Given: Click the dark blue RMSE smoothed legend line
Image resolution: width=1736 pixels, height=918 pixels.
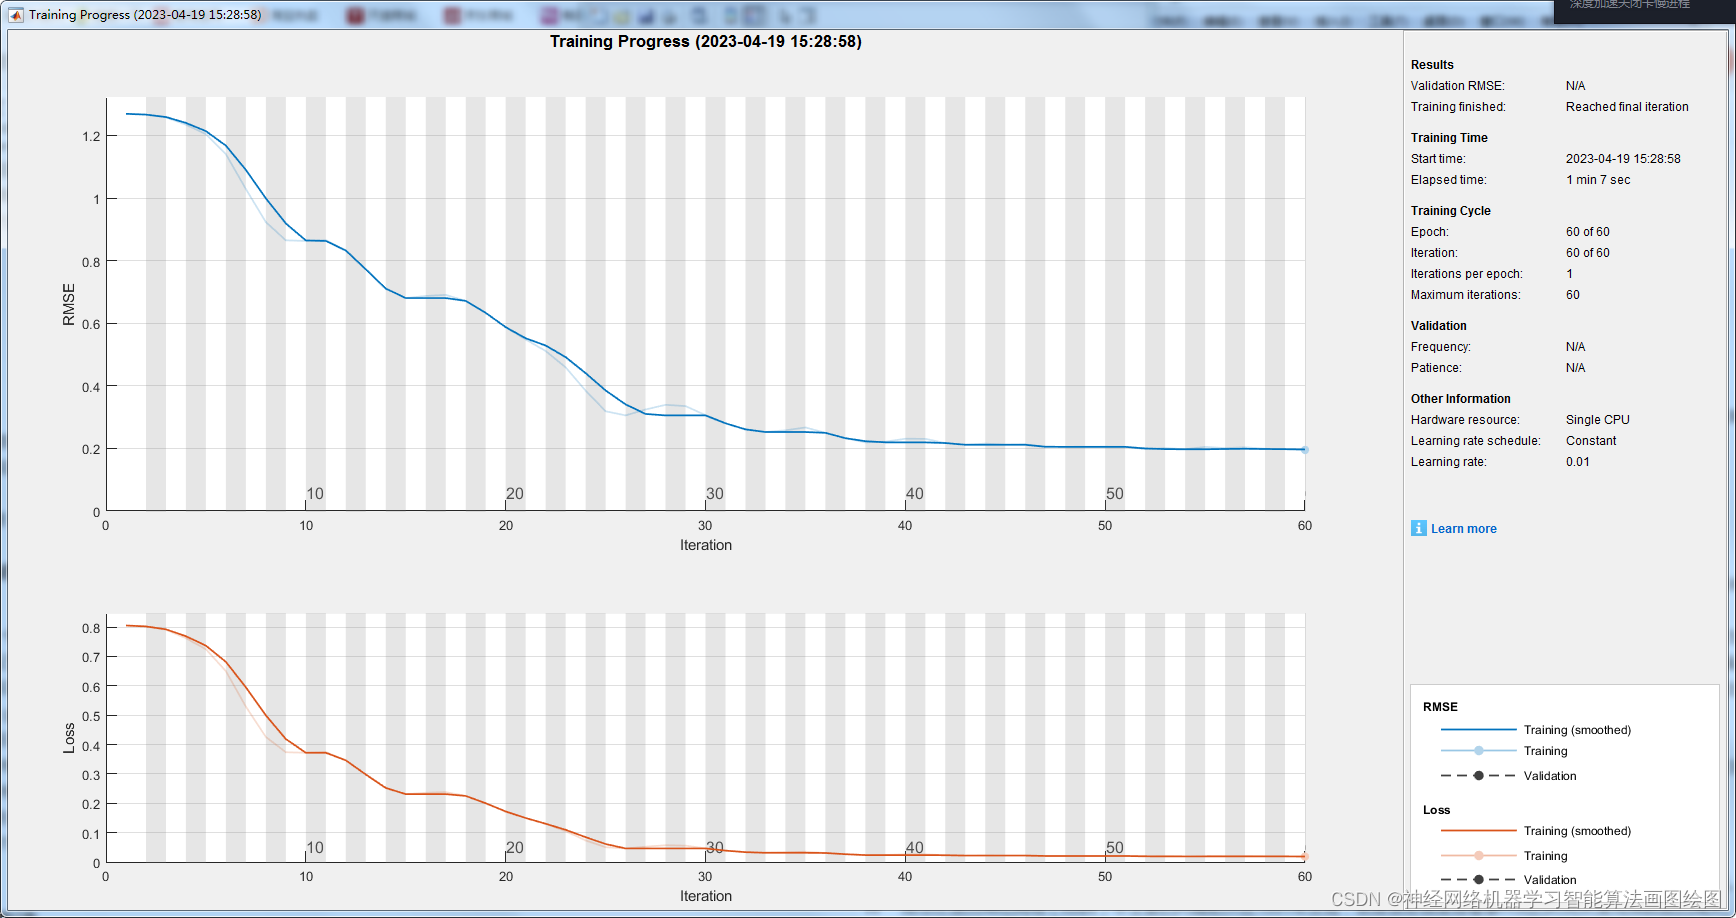Looking at the screenshot, I should click(x=1478, y=730).
